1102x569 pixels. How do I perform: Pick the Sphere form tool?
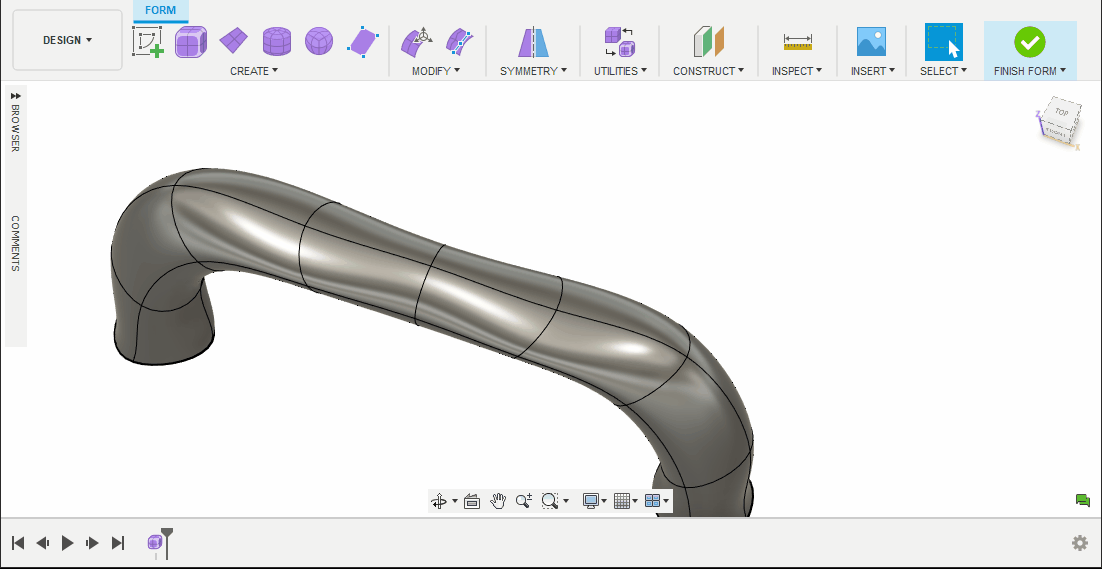(x=319, y=42)
